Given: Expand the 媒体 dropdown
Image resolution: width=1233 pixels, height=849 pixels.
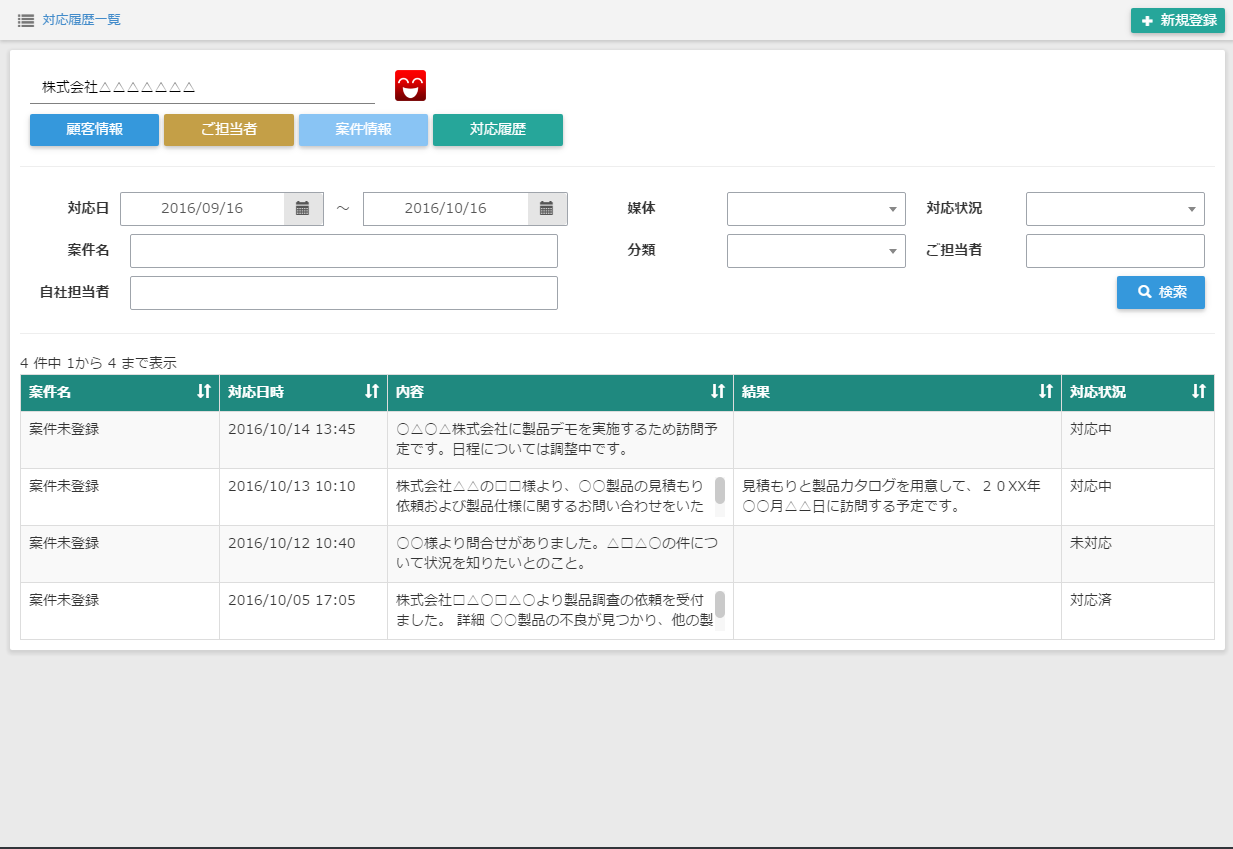Looking at the screenshot, I should click(816, 209).
